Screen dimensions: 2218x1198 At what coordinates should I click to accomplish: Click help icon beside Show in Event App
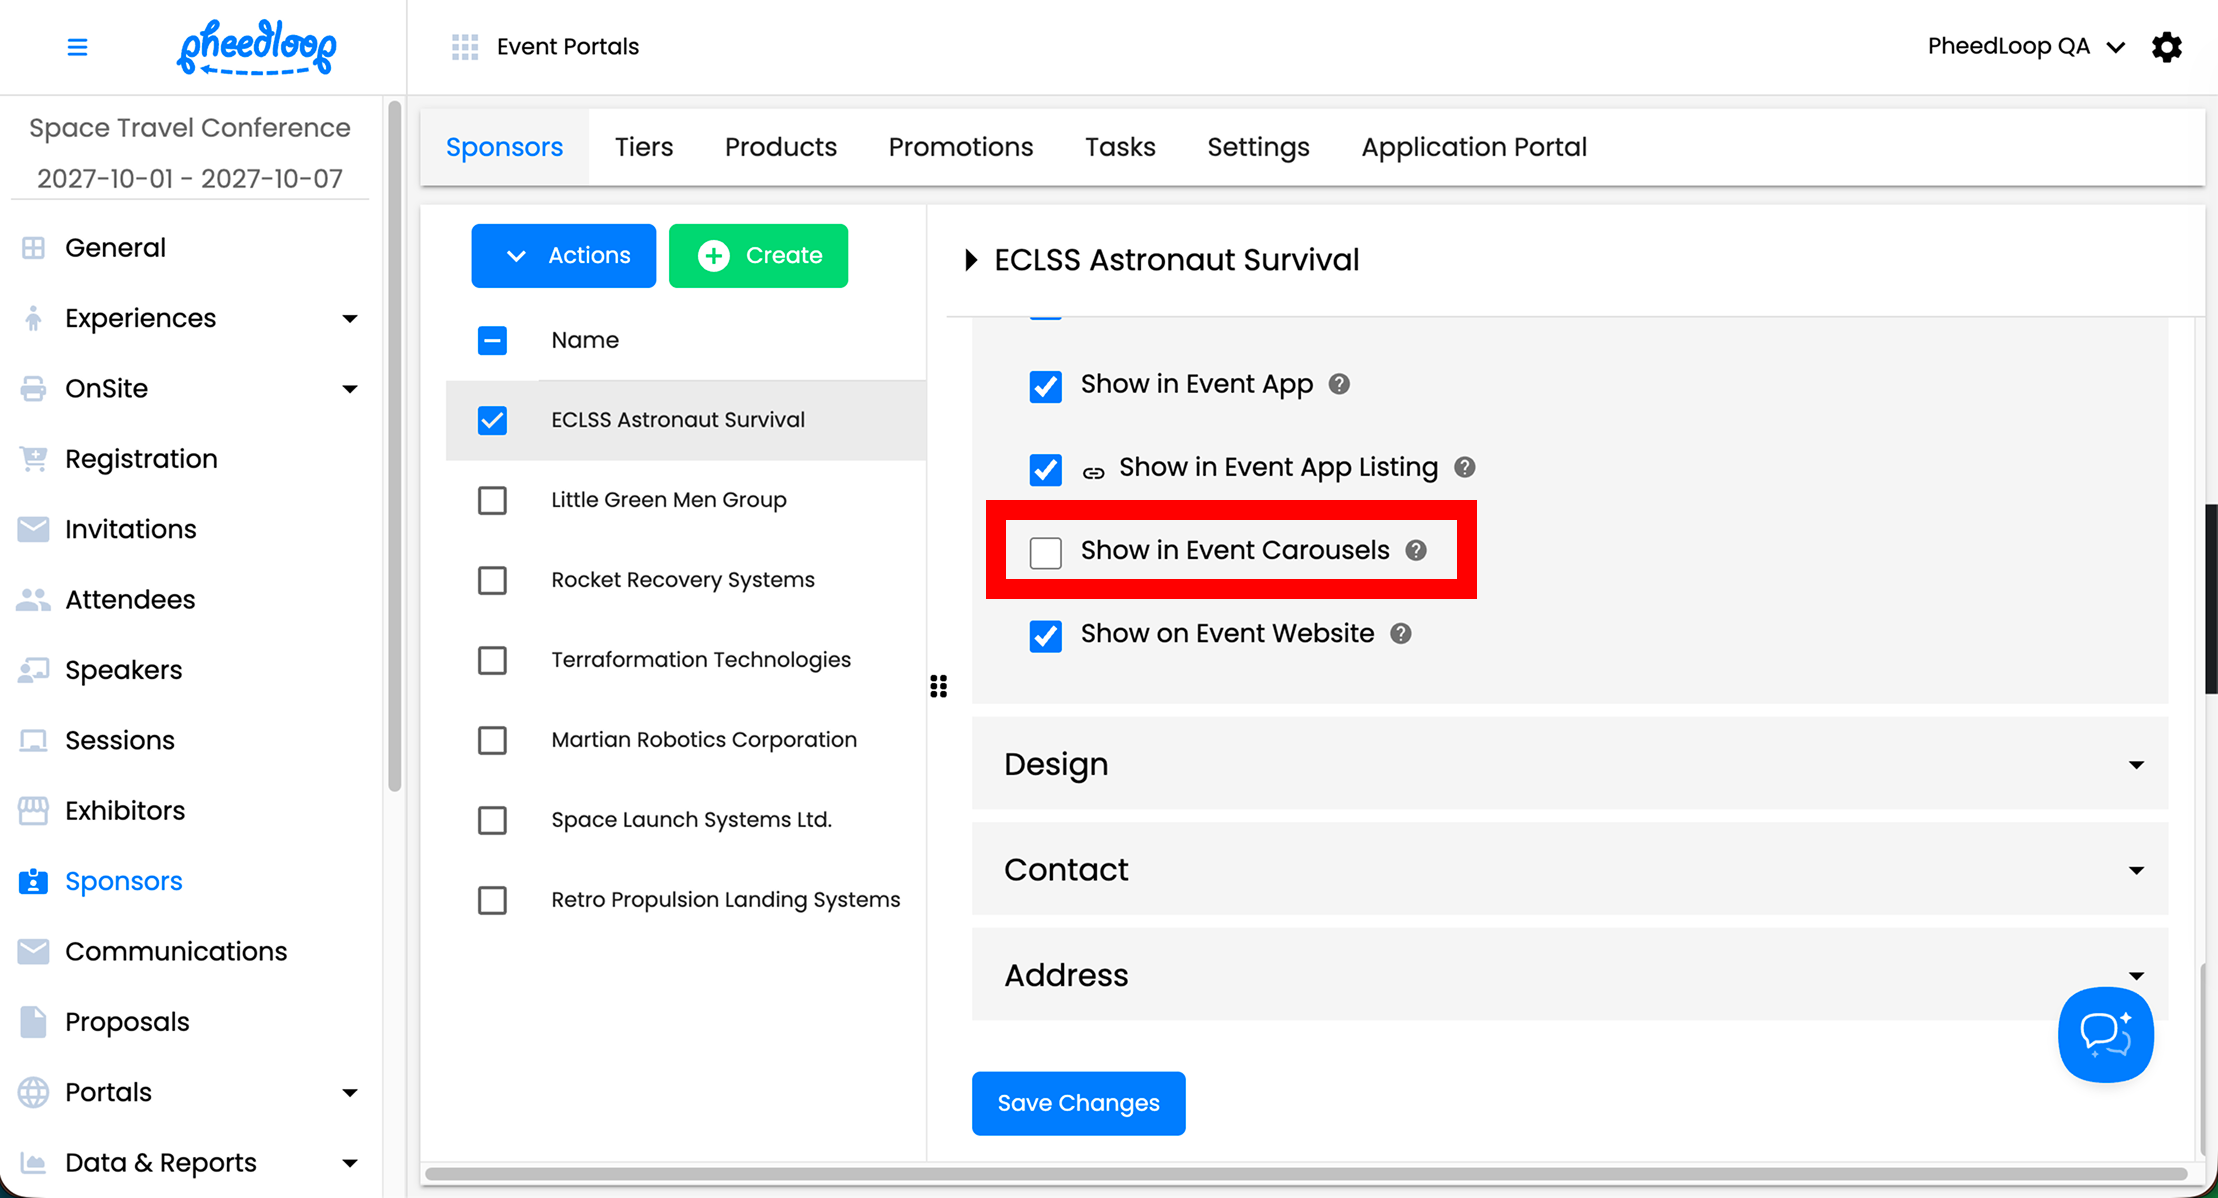click(x=1339, y=384)
